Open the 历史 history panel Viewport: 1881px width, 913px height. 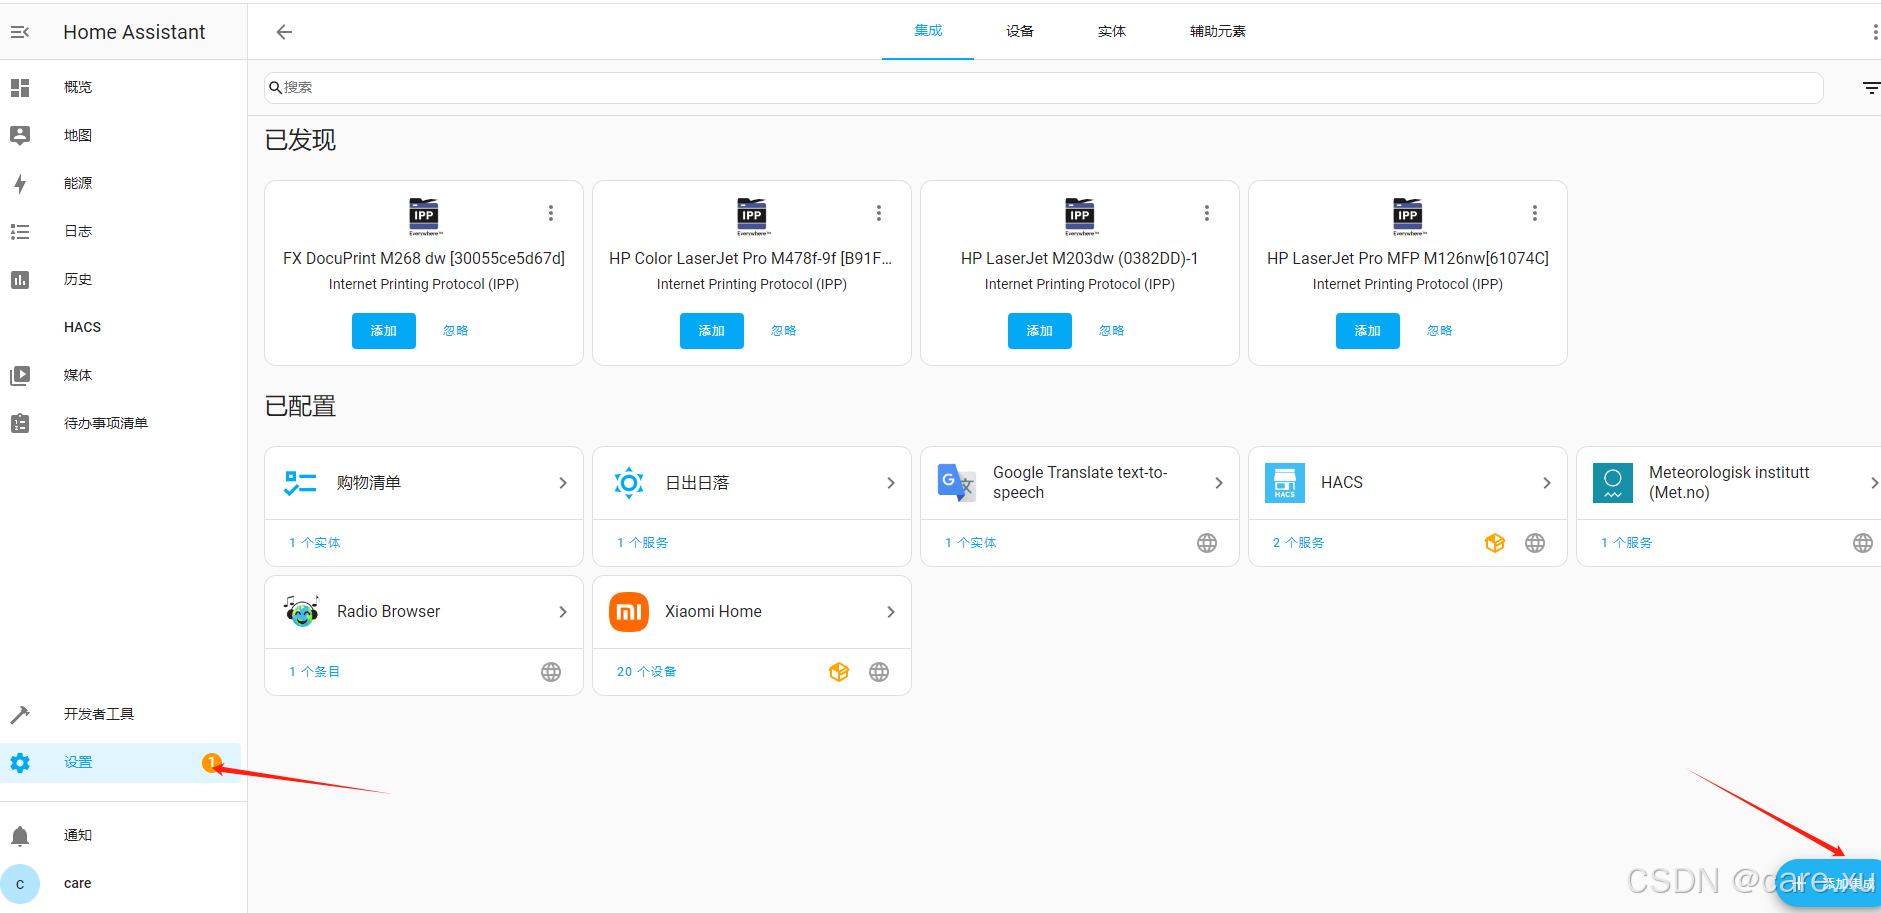pyautogui.click(x=120, y=279)
